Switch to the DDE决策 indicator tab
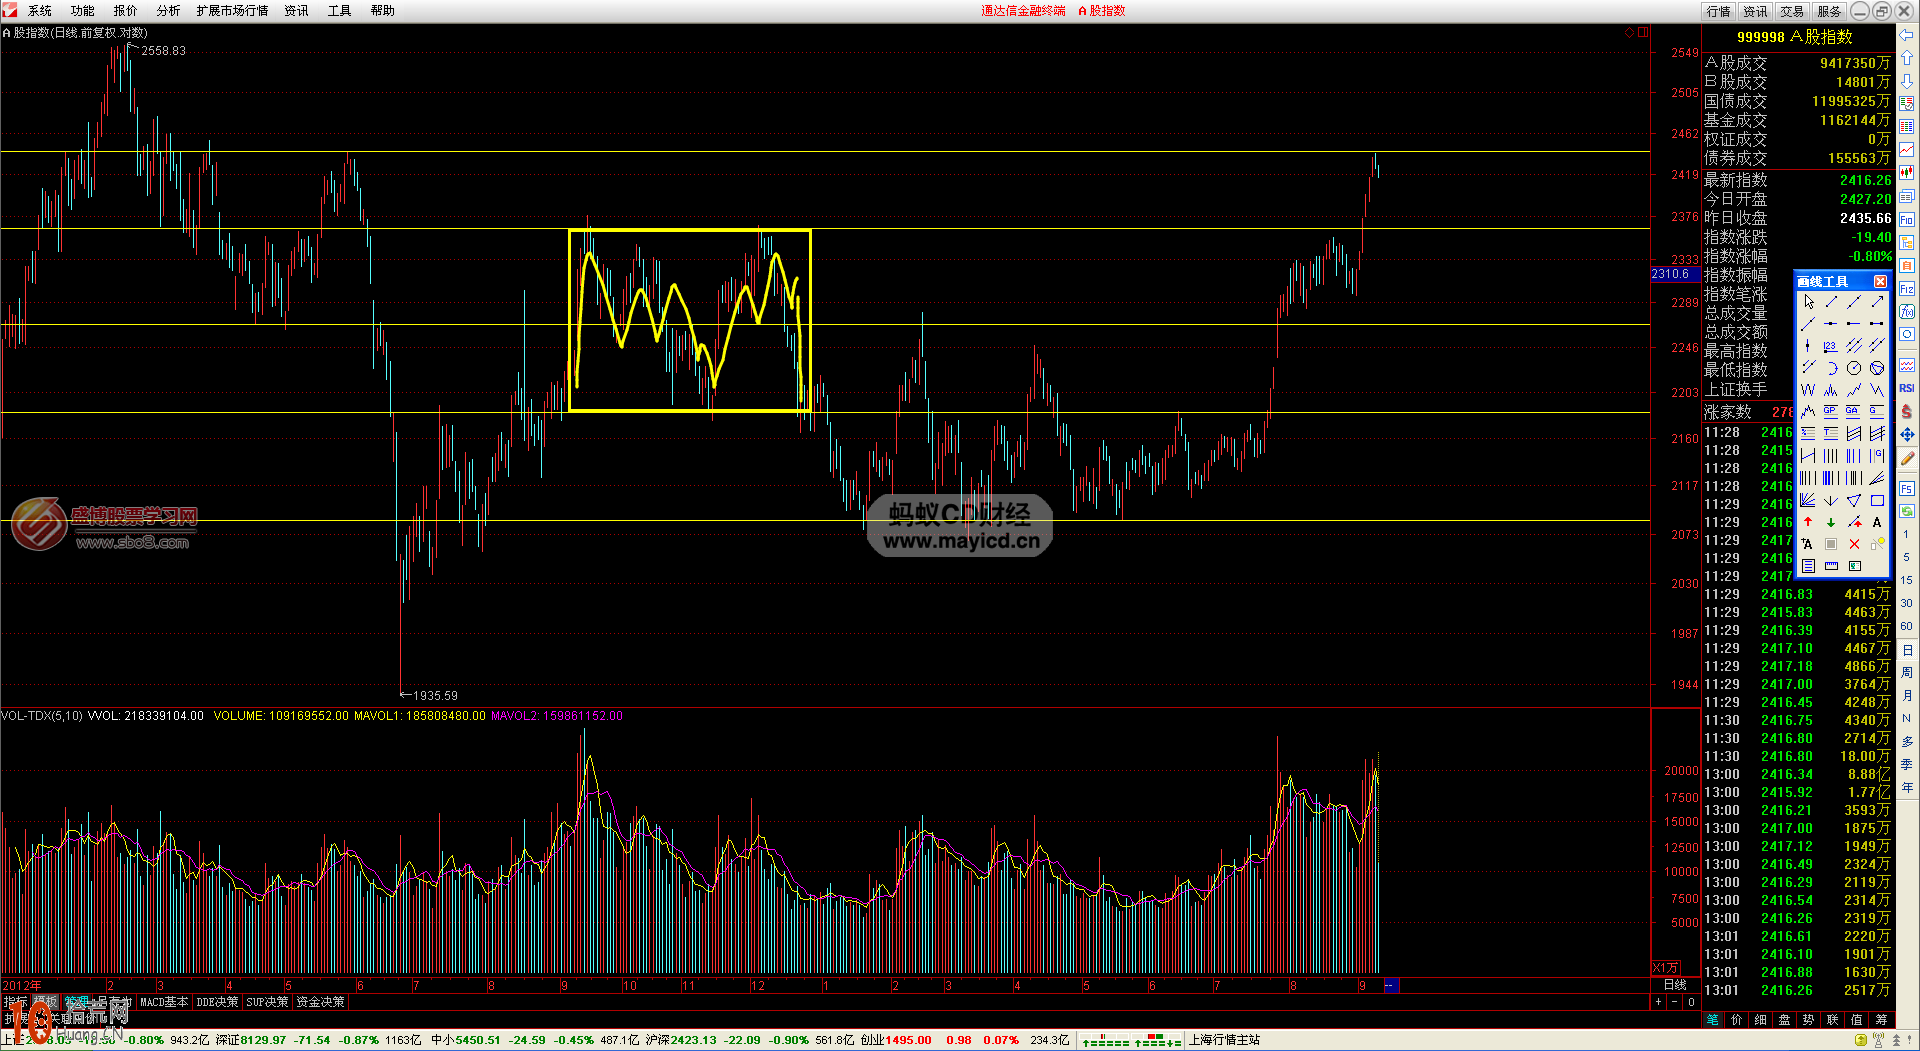This screenshot has width=1920, height=1051. [217, 1002]
